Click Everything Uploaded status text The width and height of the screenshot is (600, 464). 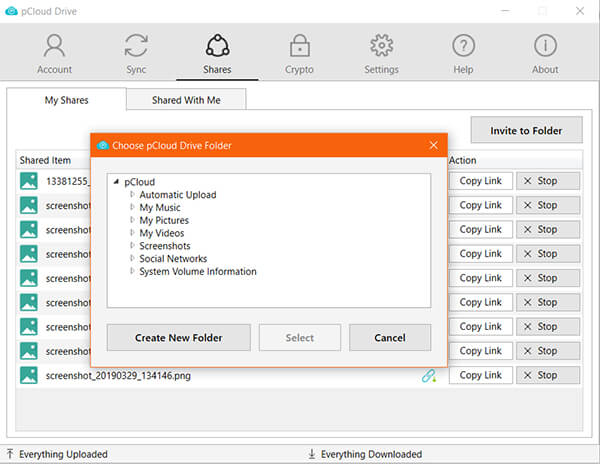(x=63, y=454)
